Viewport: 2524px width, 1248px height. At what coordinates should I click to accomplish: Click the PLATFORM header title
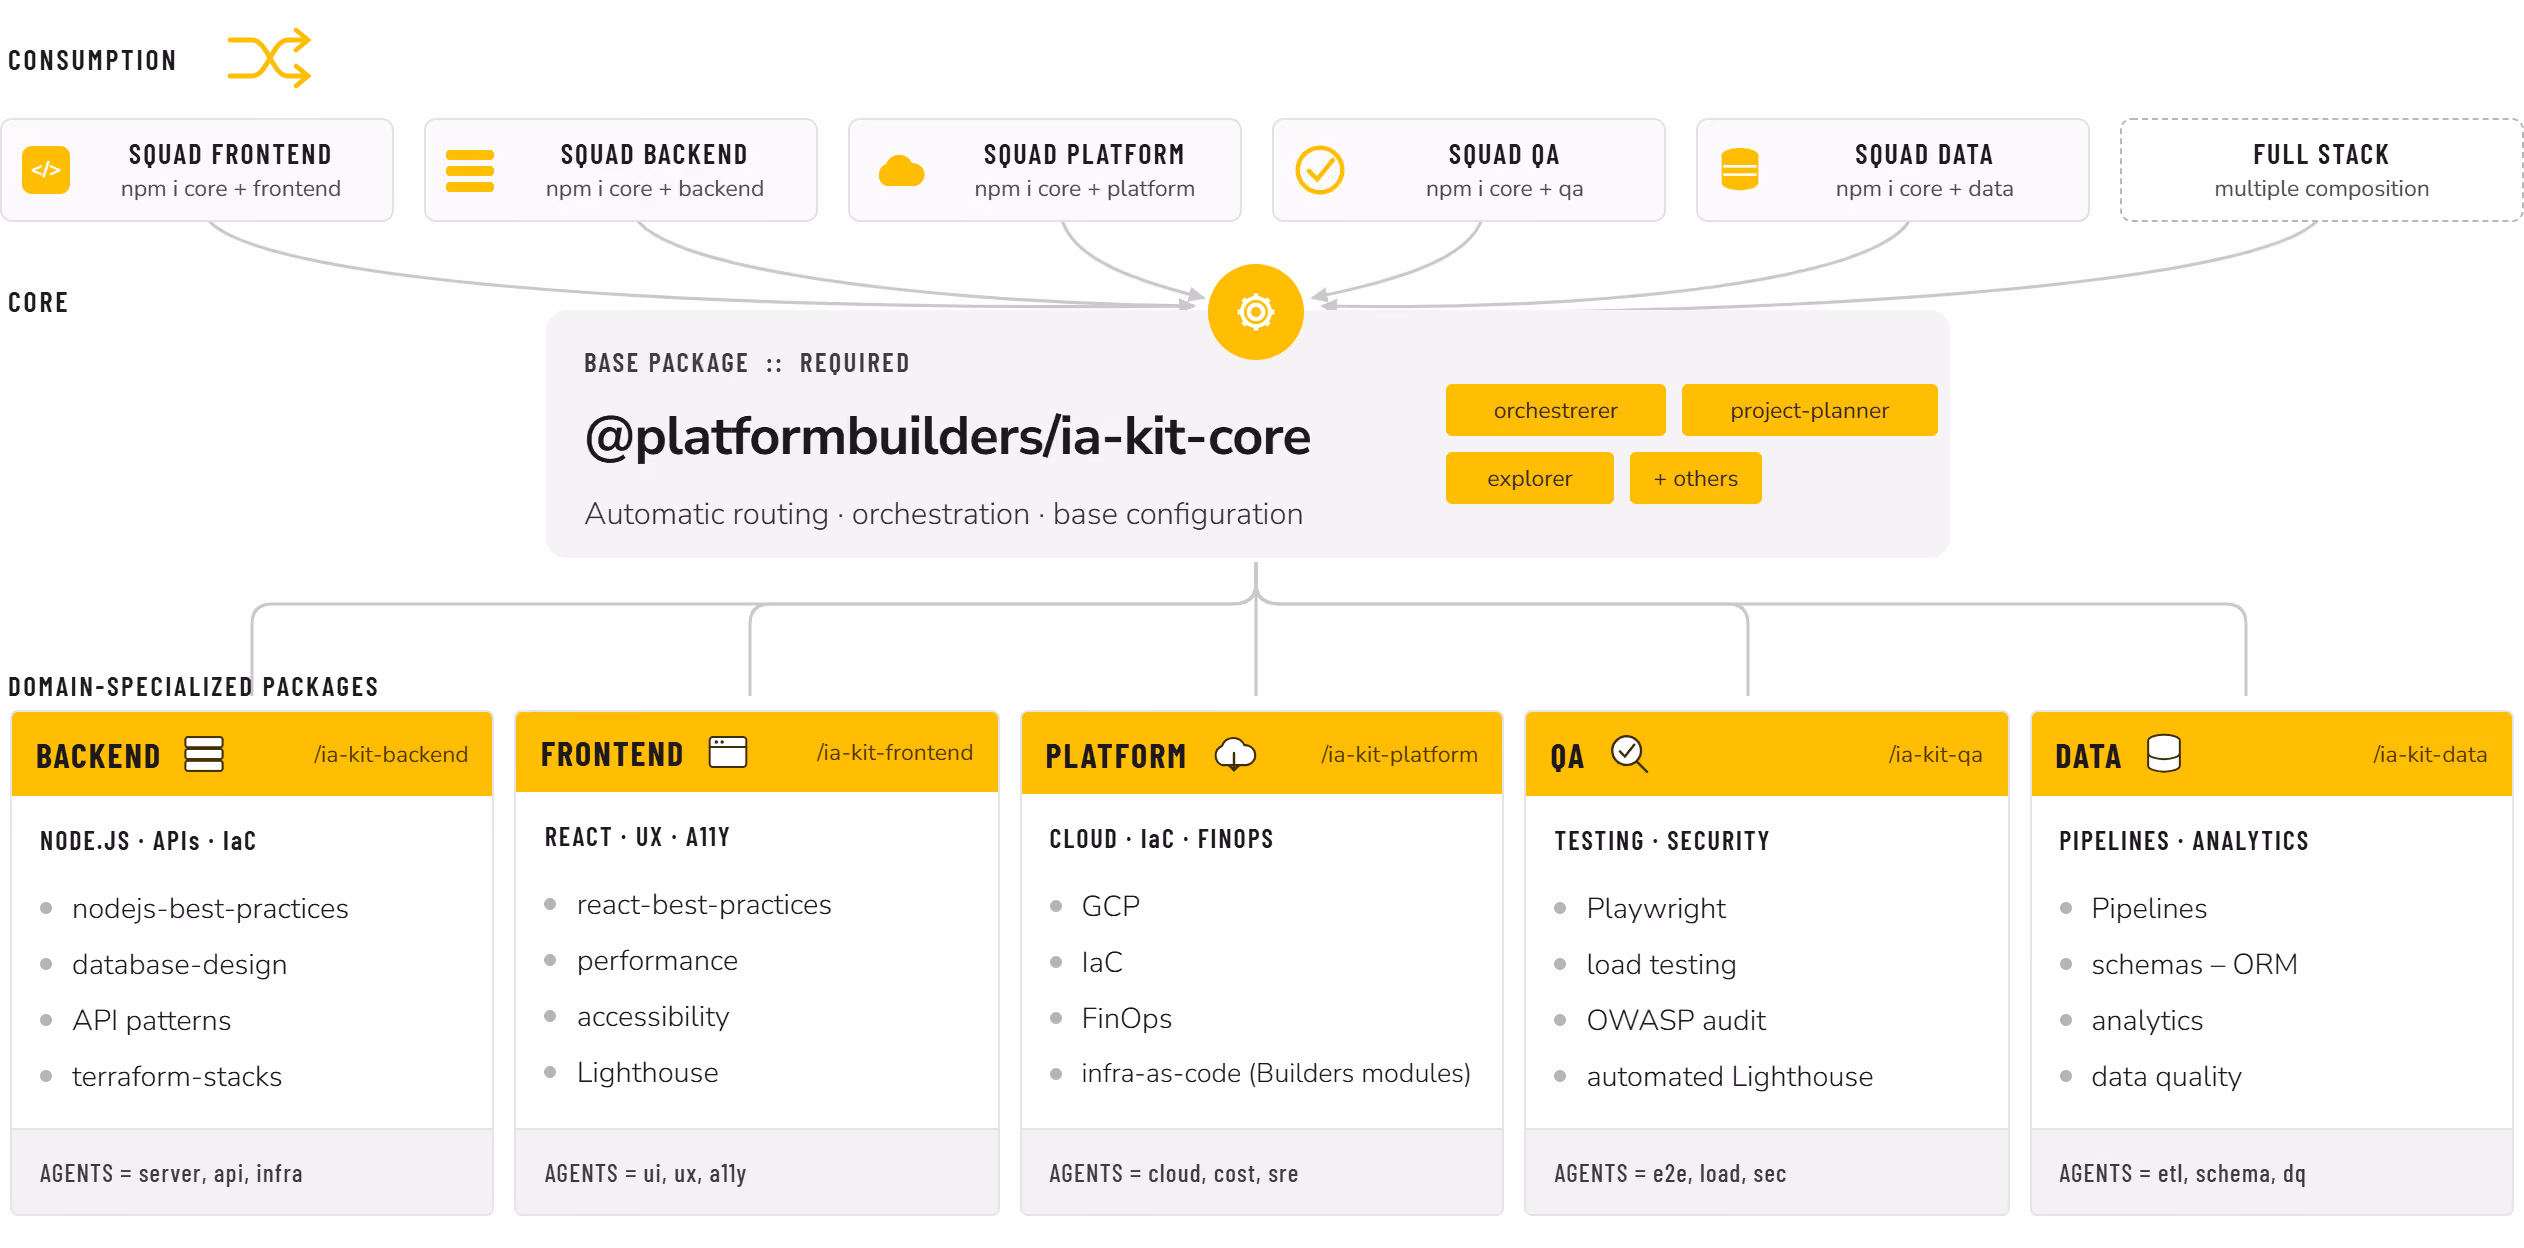[1116, 756]
